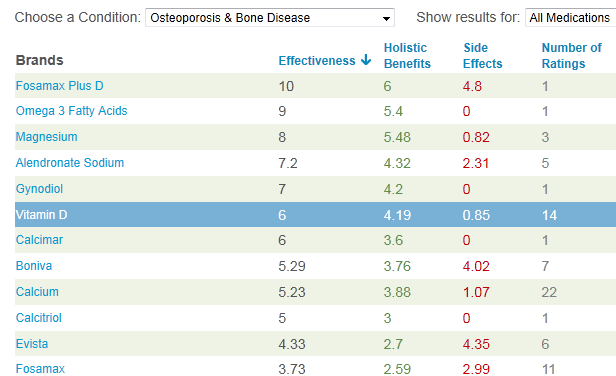
Task: Click the highlighted Vitamin D row
Action: point(315,215)
